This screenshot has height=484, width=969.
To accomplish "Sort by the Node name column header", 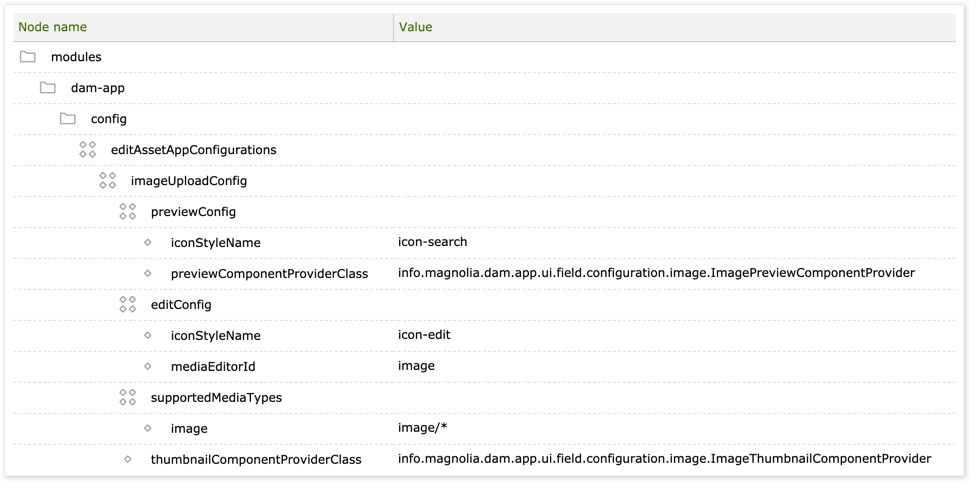I will pos(53,27).
